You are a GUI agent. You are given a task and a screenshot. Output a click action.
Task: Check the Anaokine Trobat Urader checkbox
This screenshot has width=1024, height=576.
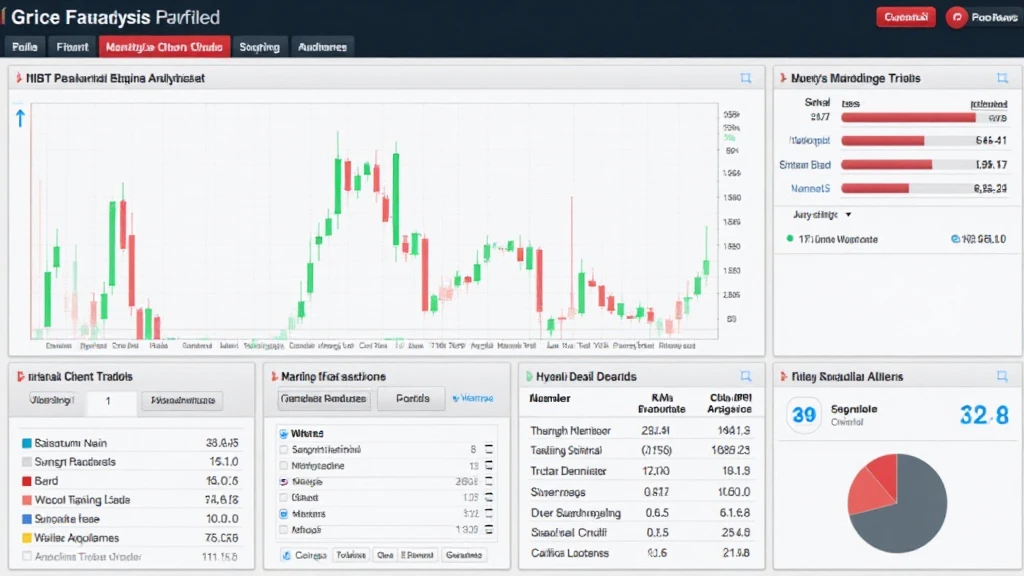coord(27,556)
